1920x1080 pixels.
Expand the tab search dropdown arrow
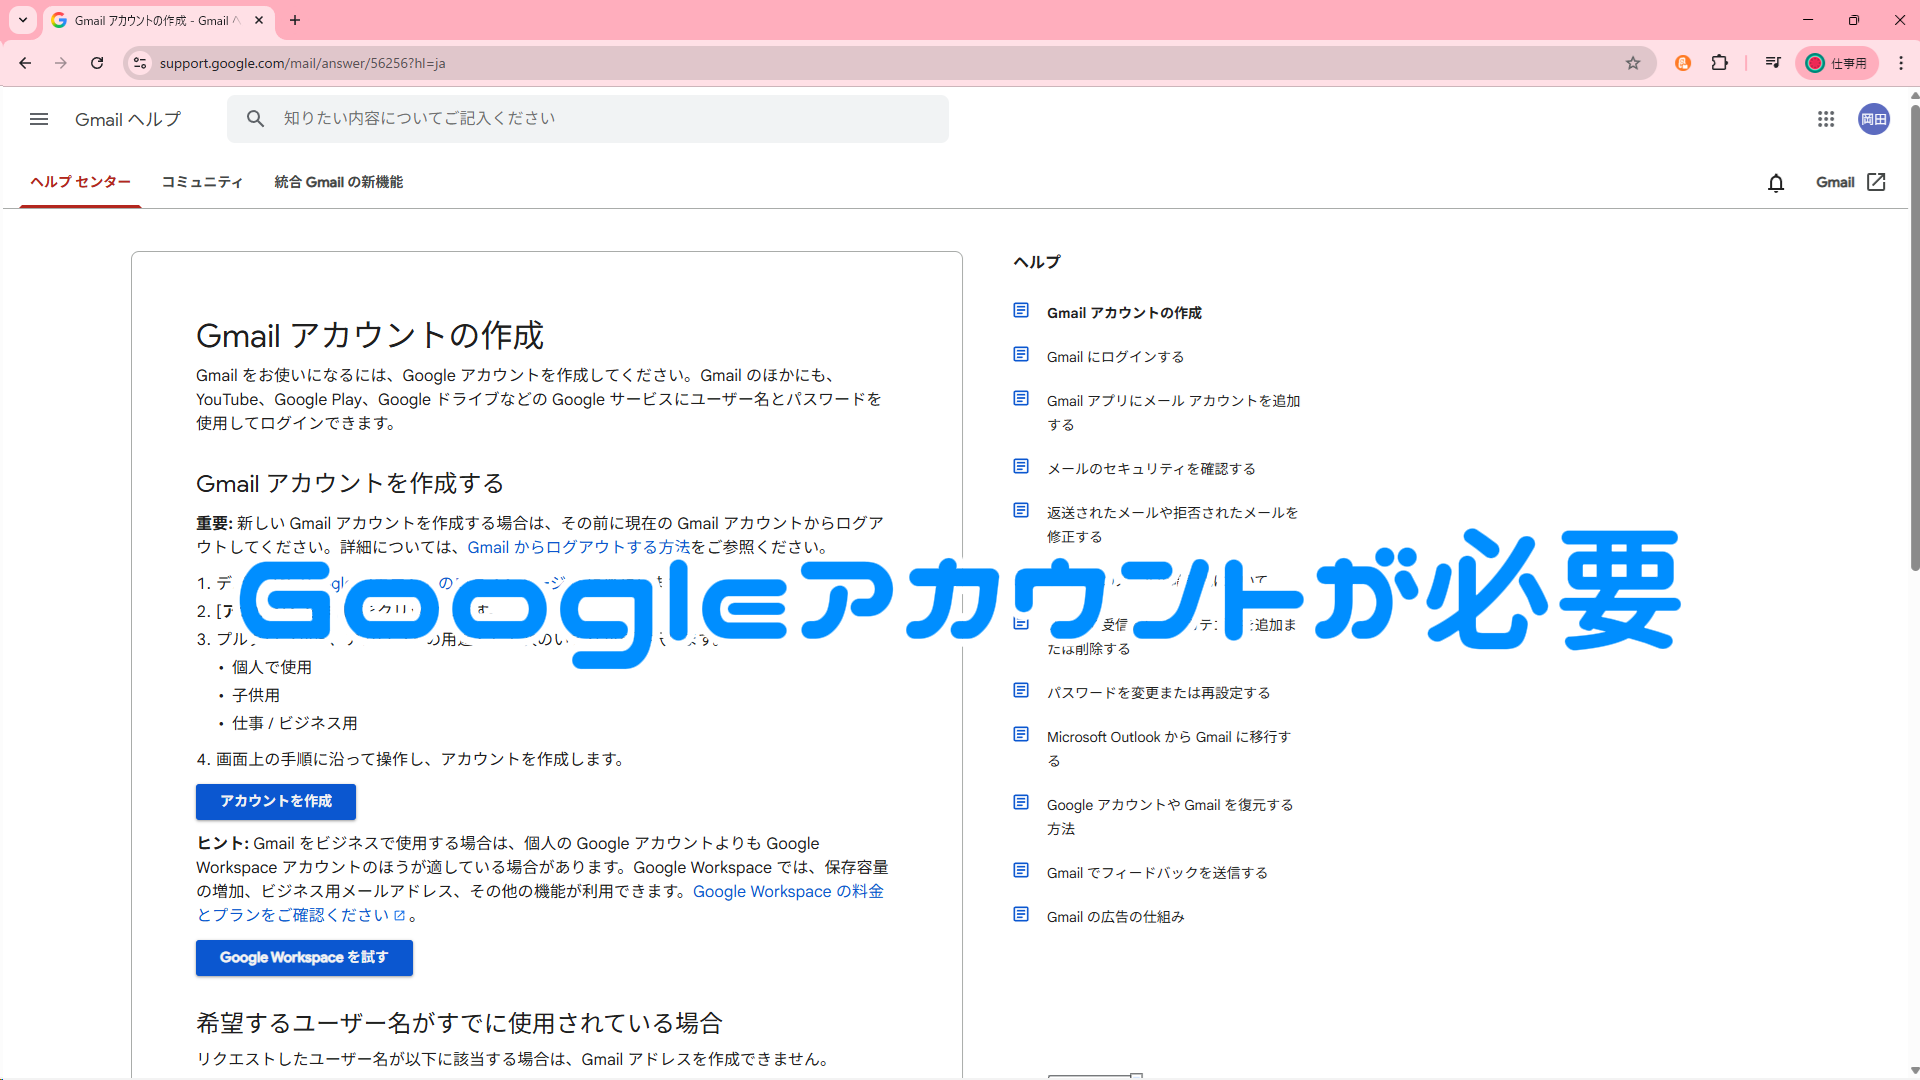pyautogui.click(x=22, y=20)
